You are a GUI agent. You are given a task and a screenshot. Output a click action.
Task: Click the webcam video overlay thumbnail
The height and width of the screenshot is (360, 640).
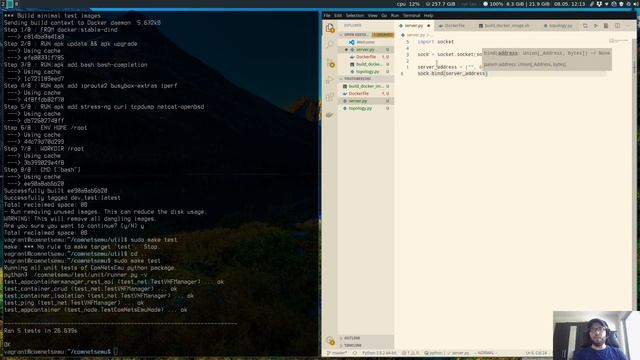596,336
